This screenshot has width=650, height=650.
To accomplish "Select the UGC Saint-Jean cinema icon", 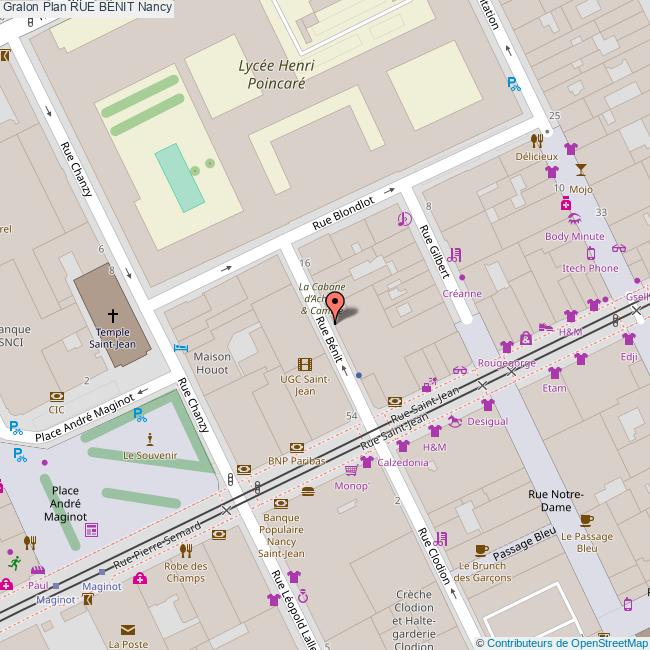I will point(304,365).
